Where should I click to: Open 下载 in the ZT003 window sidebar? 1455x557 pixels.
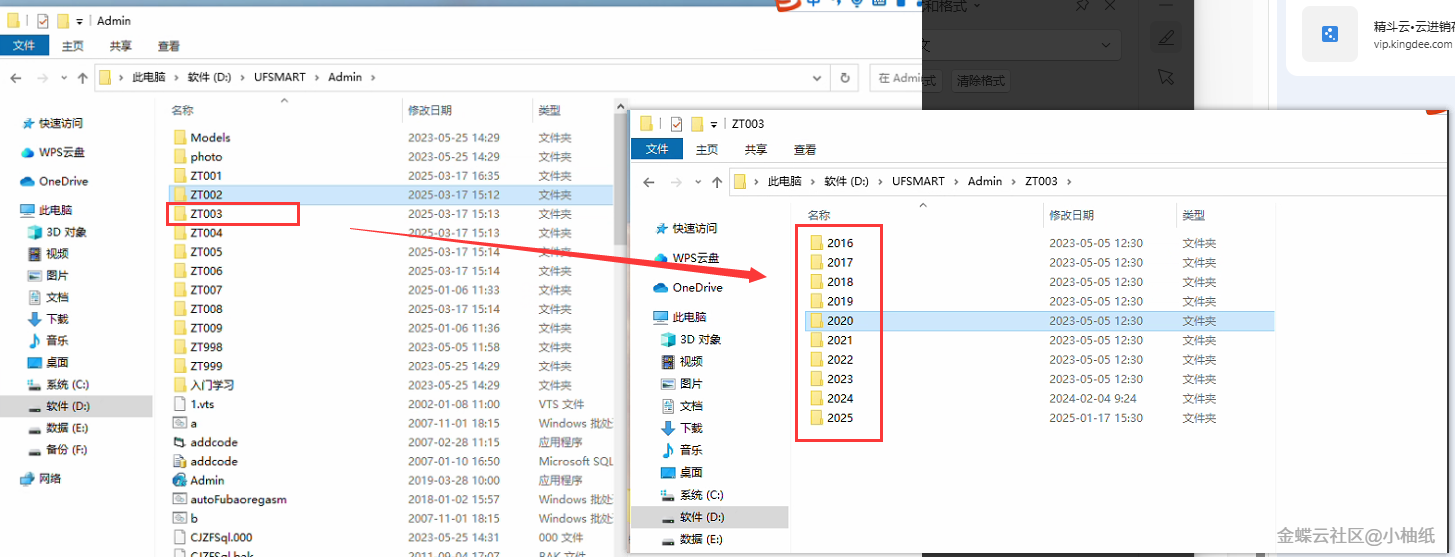click(x=691, y=428)
